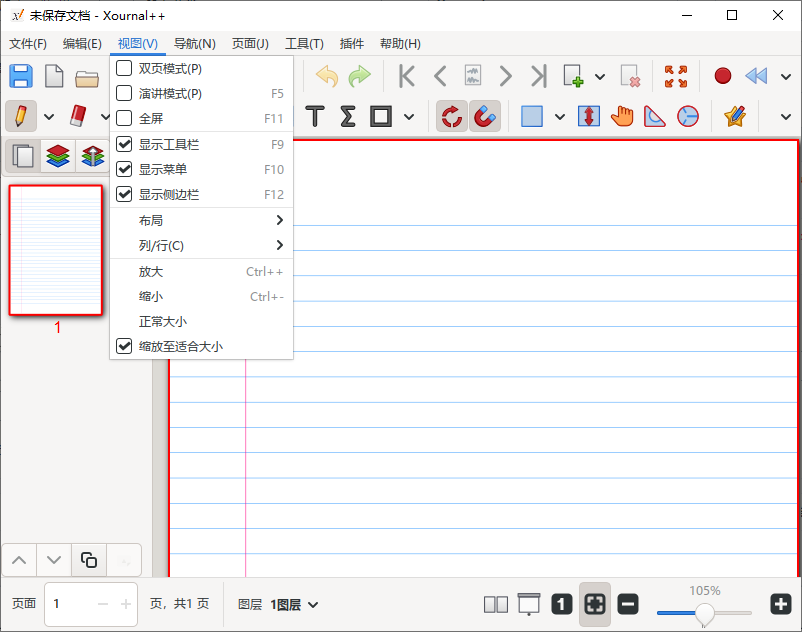Insert new page after current icon
This screenshot has height=632, width=802.
[573, 77]
